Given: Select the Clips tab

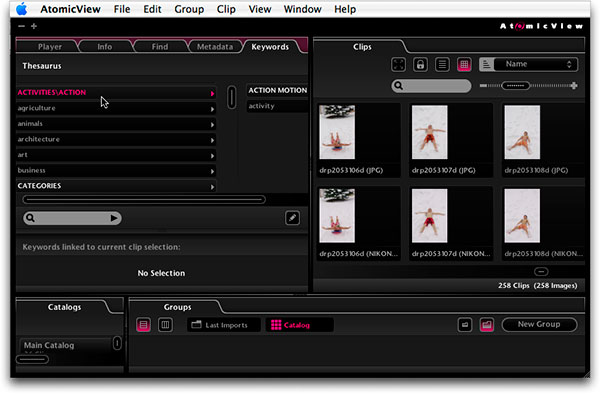Looking at the screenshot, I should 362,47.
